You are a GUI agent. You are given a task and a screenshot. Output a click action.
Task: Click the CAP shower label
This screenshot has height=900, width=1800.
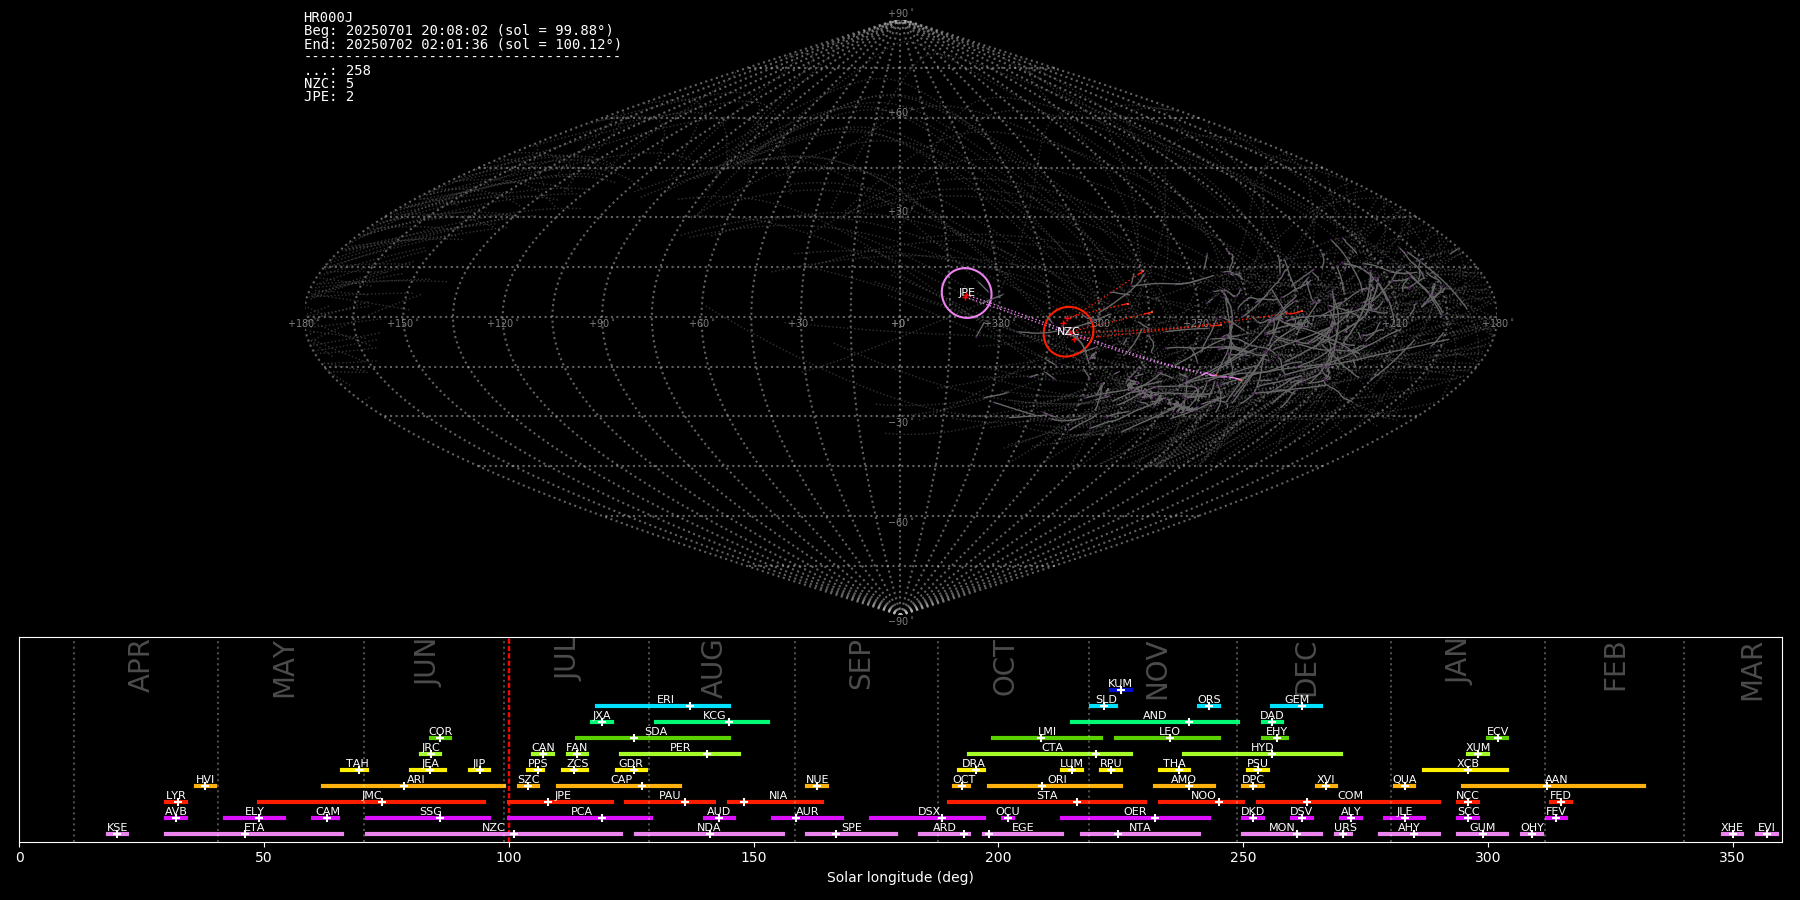coord(621,780)
